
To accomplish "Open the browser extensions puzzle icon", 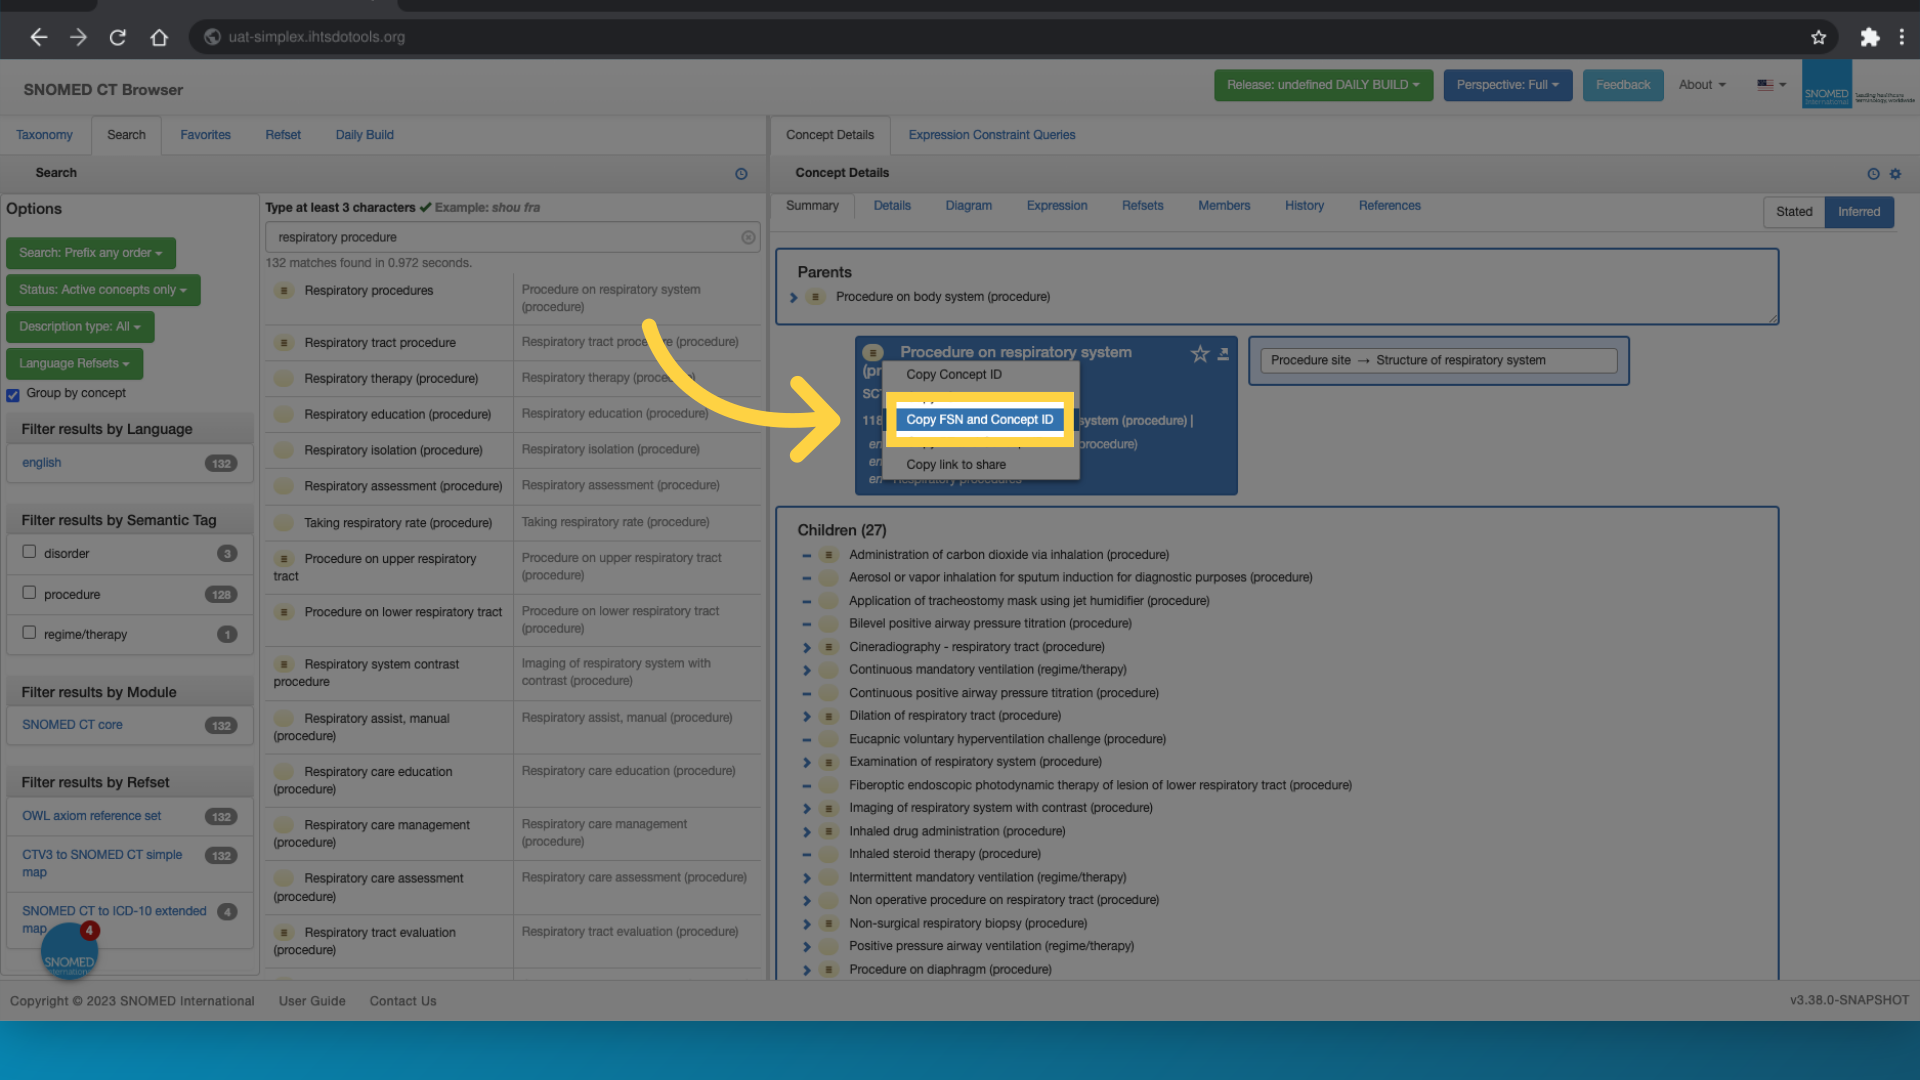I will point(1869,37).
